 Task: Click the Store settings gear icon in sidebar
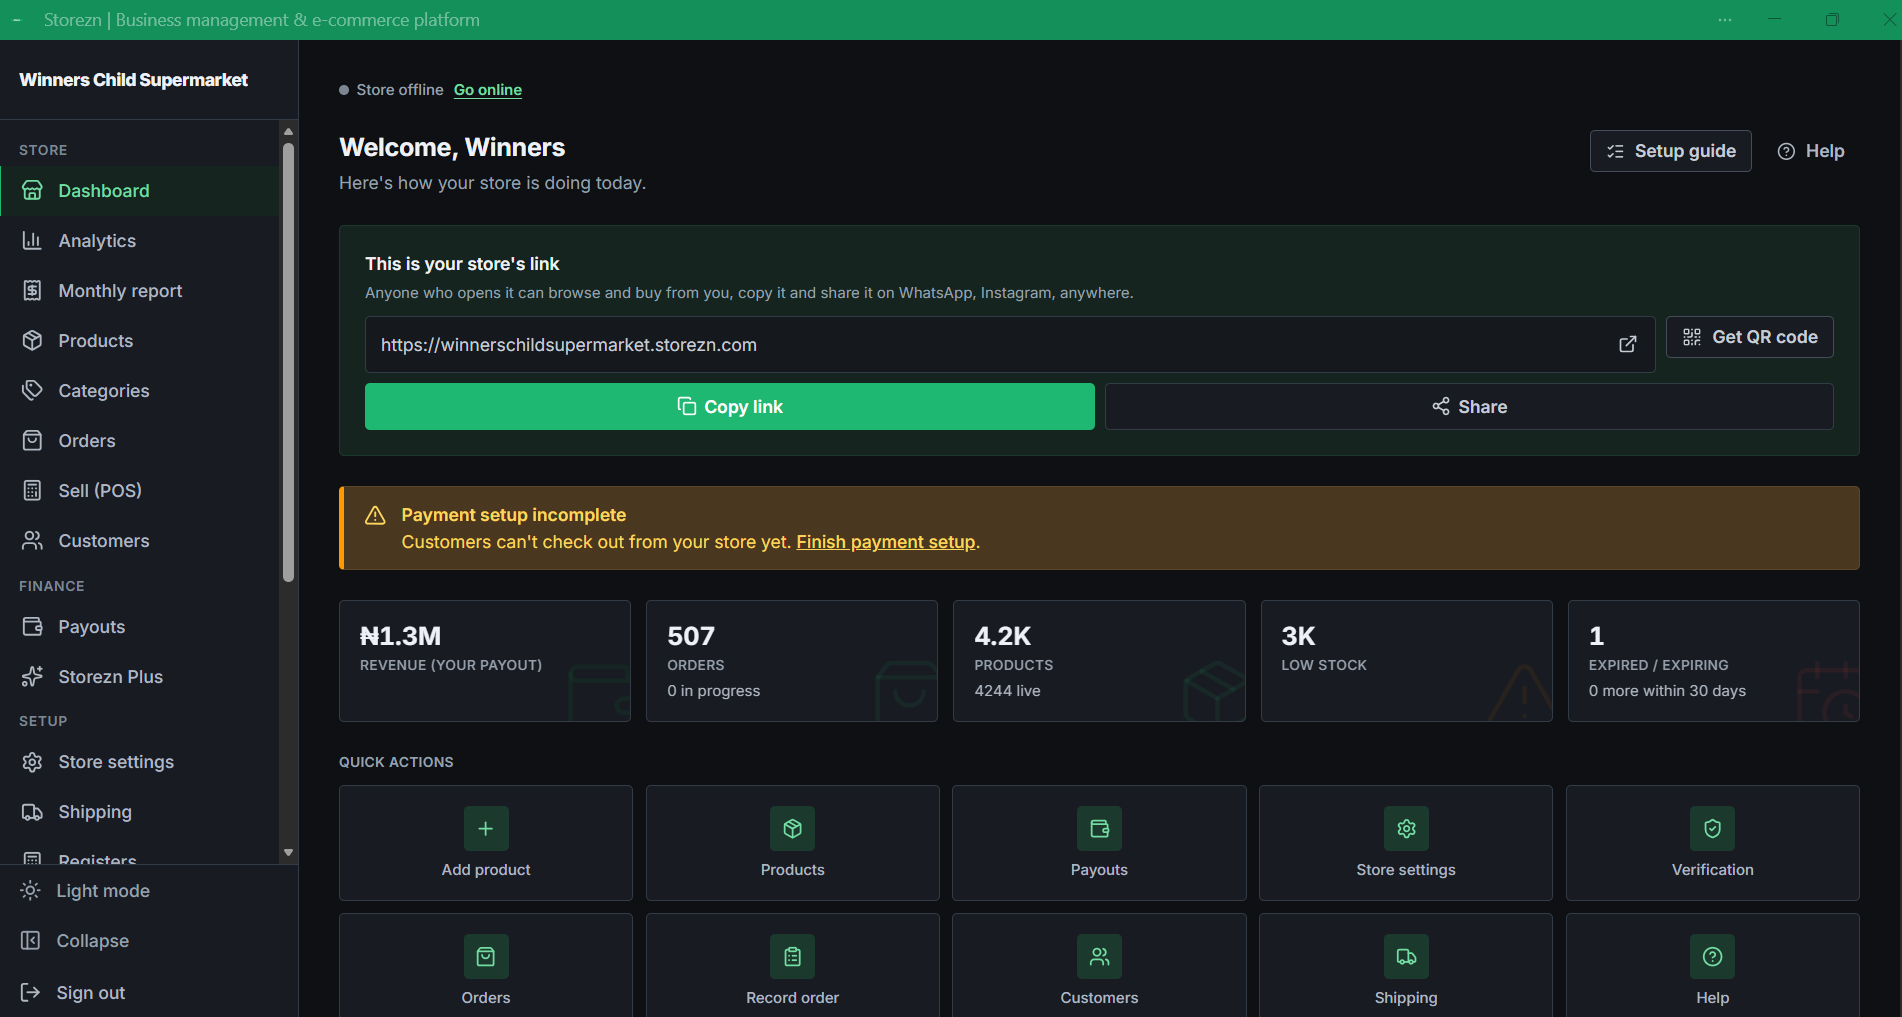[32, 762]
